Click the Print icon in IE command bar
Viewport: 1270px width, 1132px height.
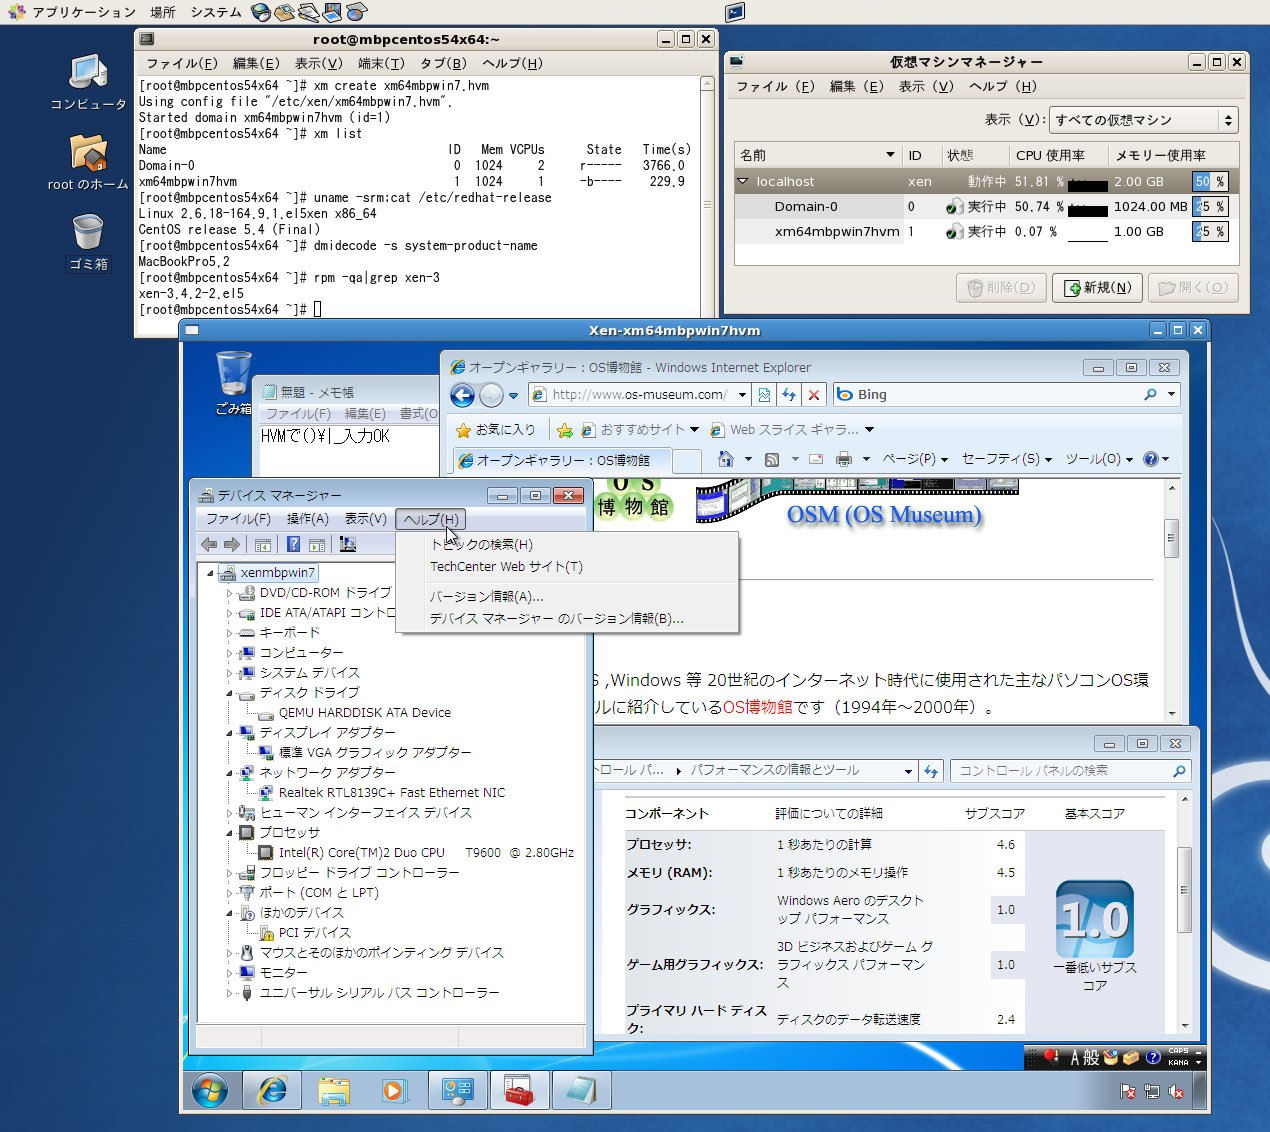pos(843,459)
